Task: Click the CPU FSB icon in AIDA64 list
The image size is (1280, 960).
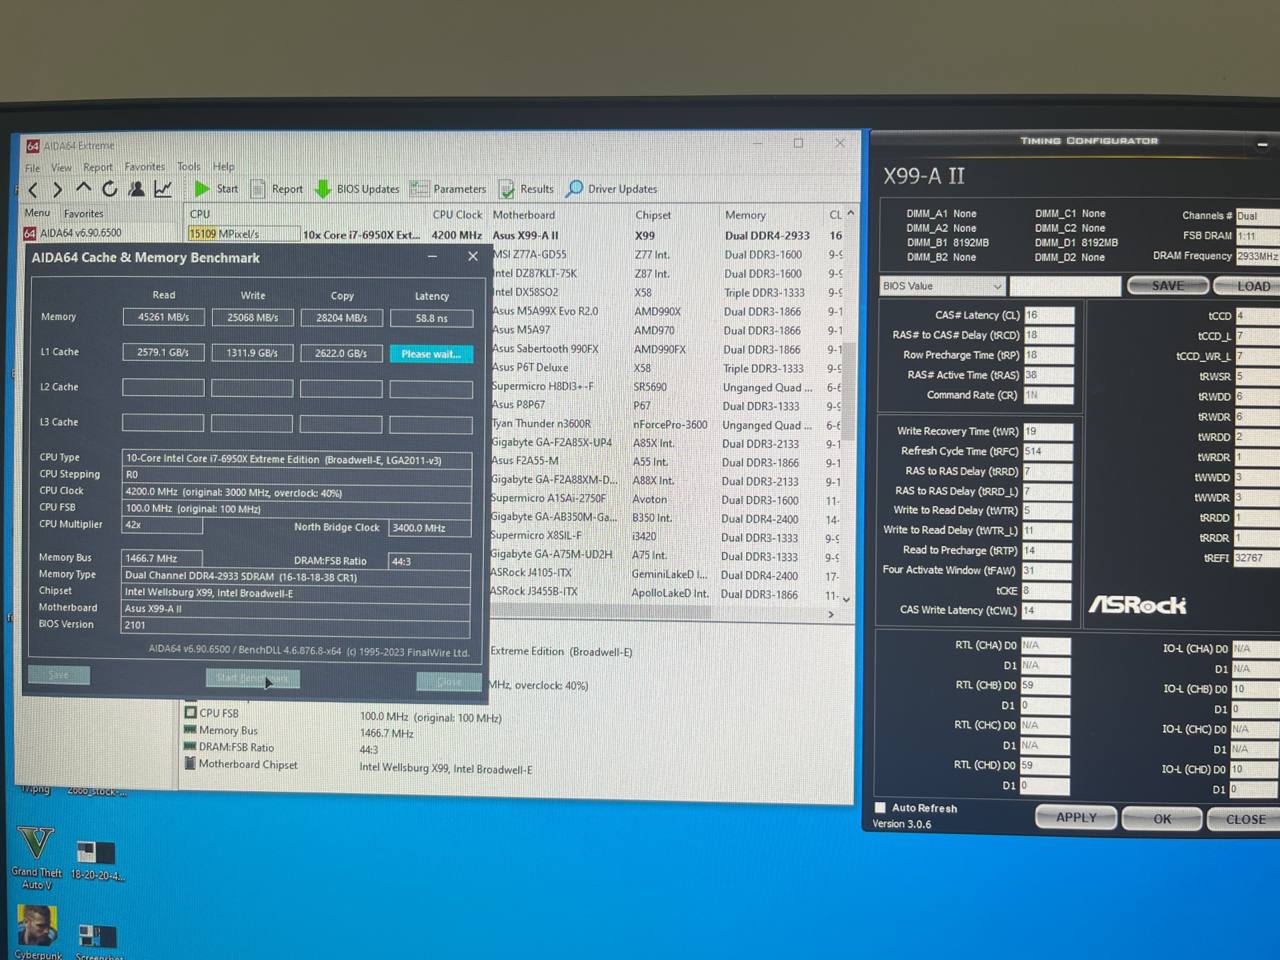Action: 190,713
